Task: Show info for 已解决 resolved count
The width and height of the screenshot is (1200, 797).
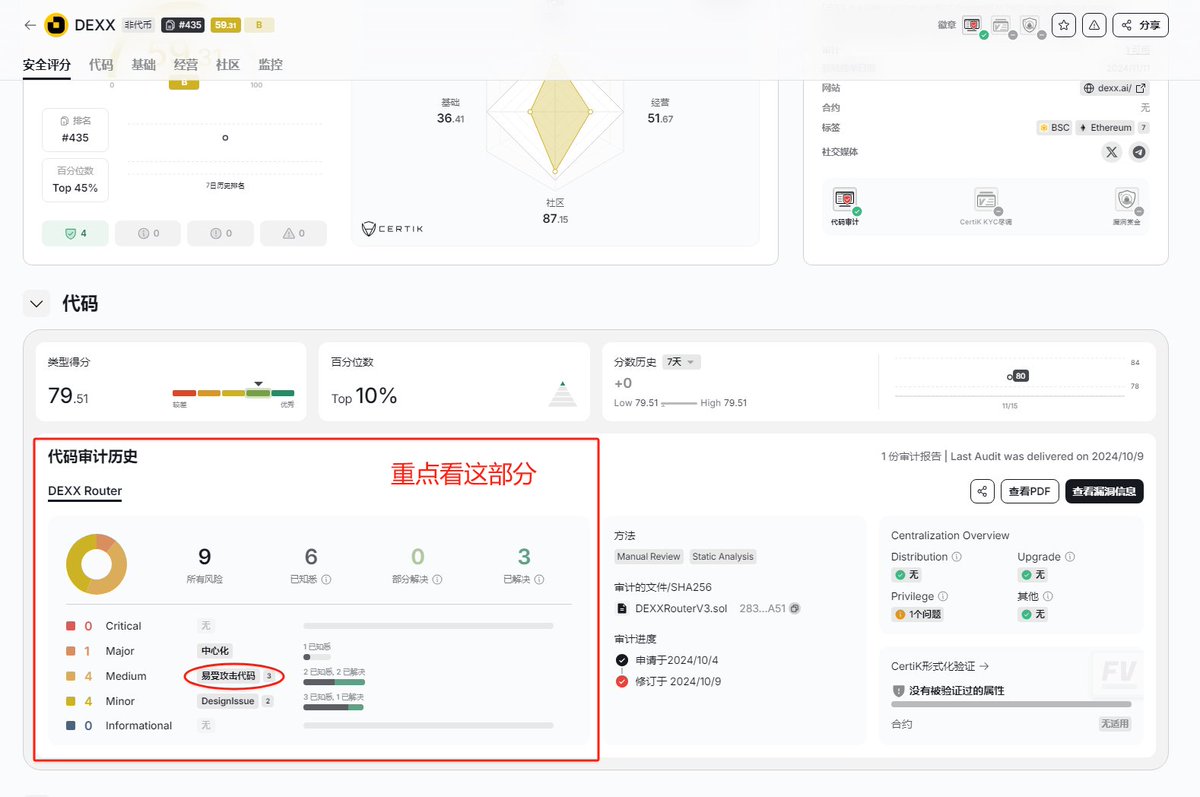Action: click(x=539, y=579)
